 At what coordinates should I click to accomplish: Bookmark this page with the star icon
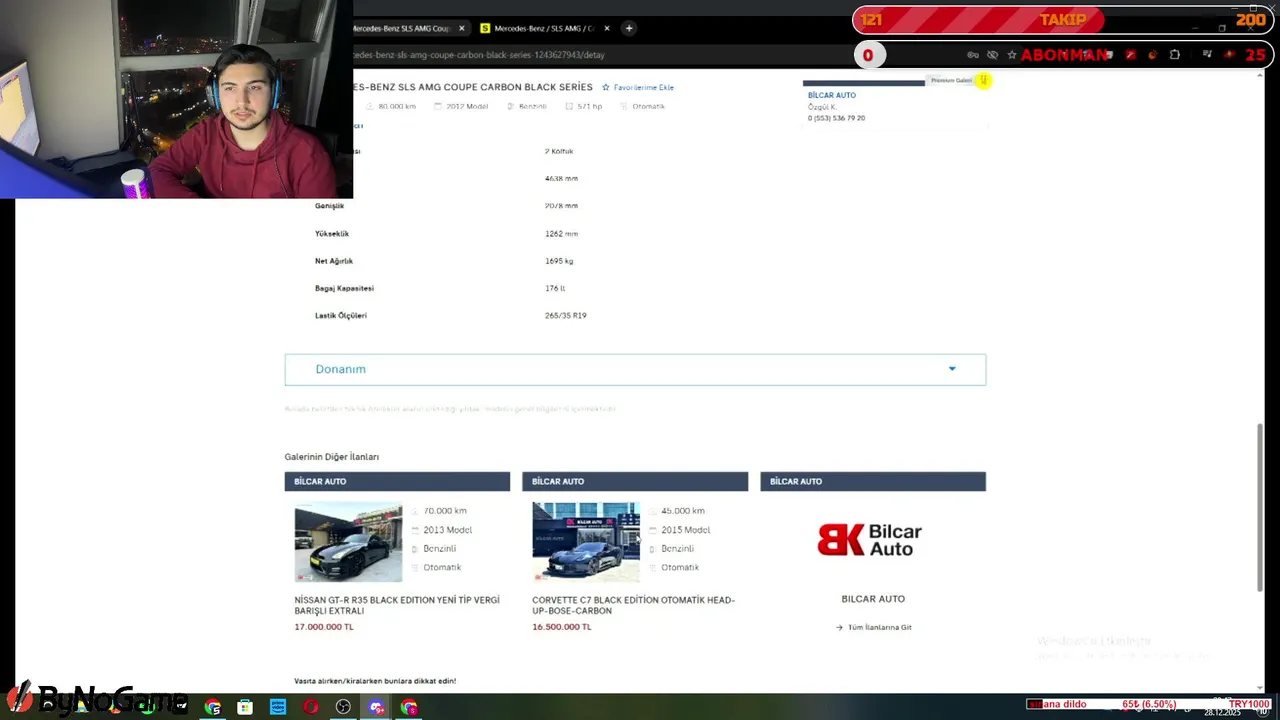point(1012,55)
